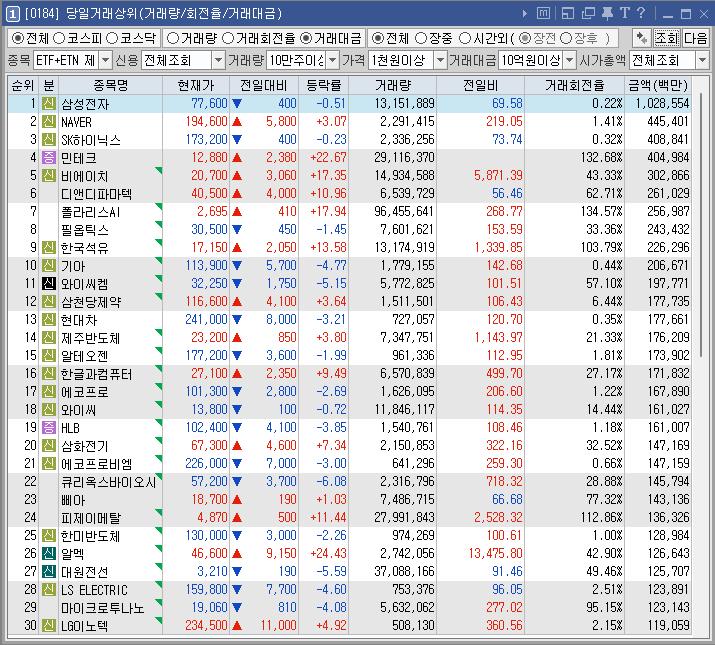Click the teal 신 badge beside 알멕

pyautogui.click(x=49, y=553)
